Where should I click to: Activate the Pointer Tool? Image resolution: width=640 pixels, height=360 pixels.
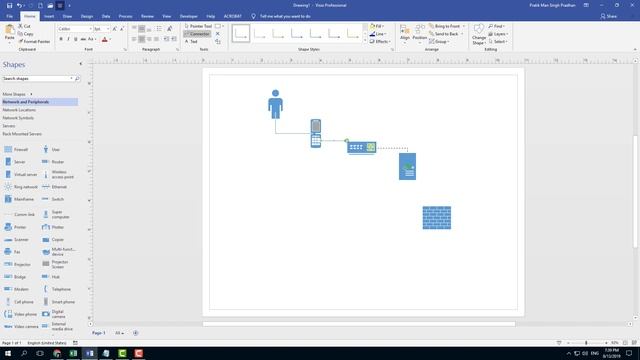[198, 26]
